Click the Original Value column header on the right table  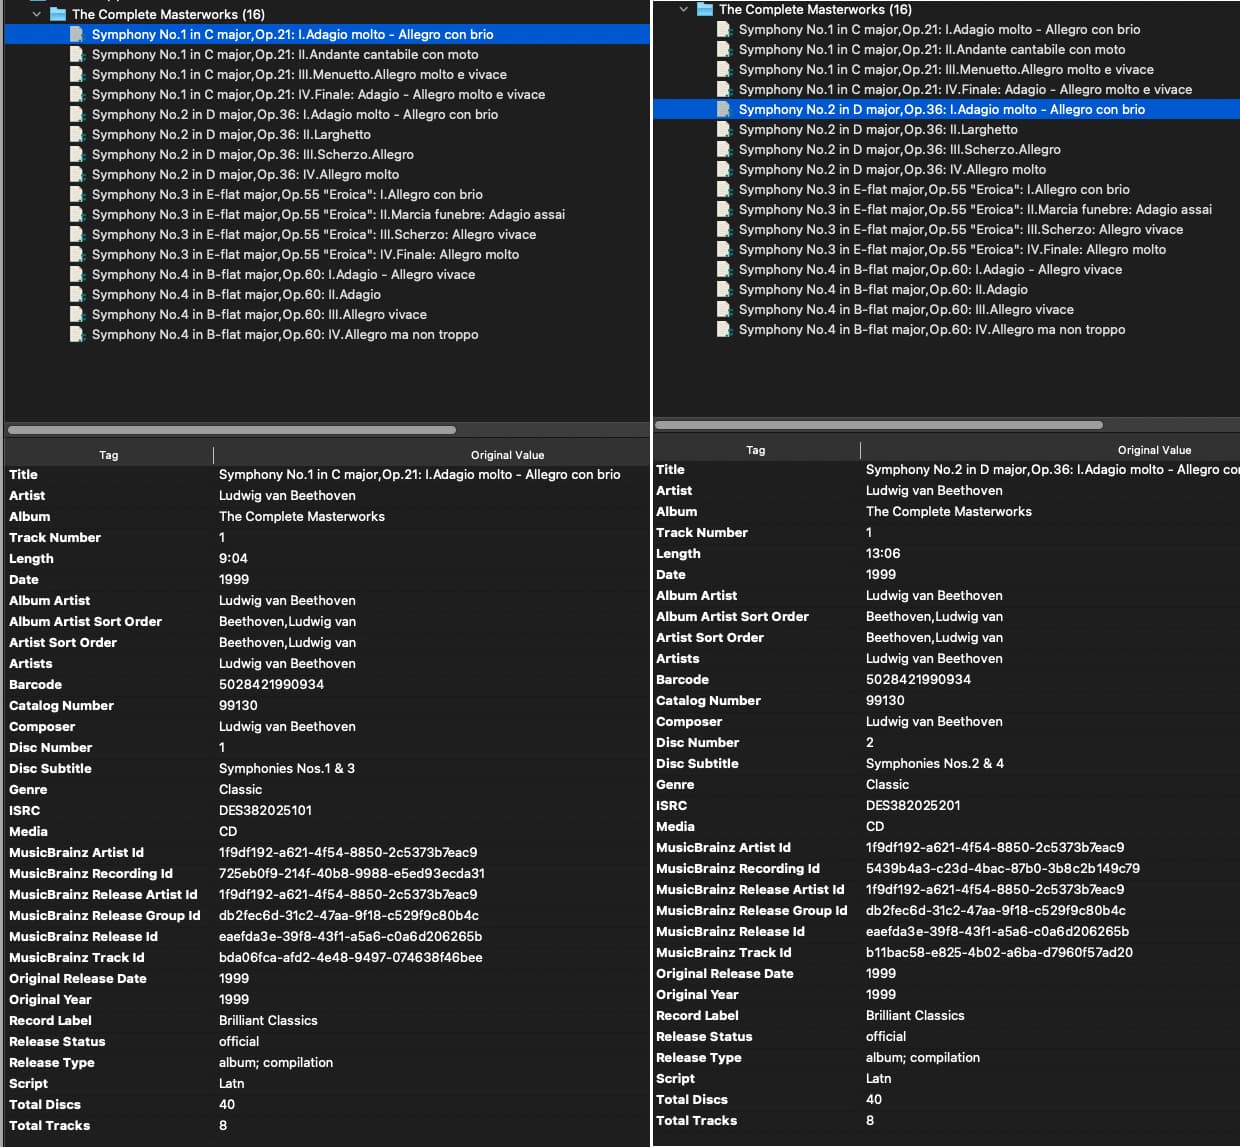click(x=1155, y=449)
